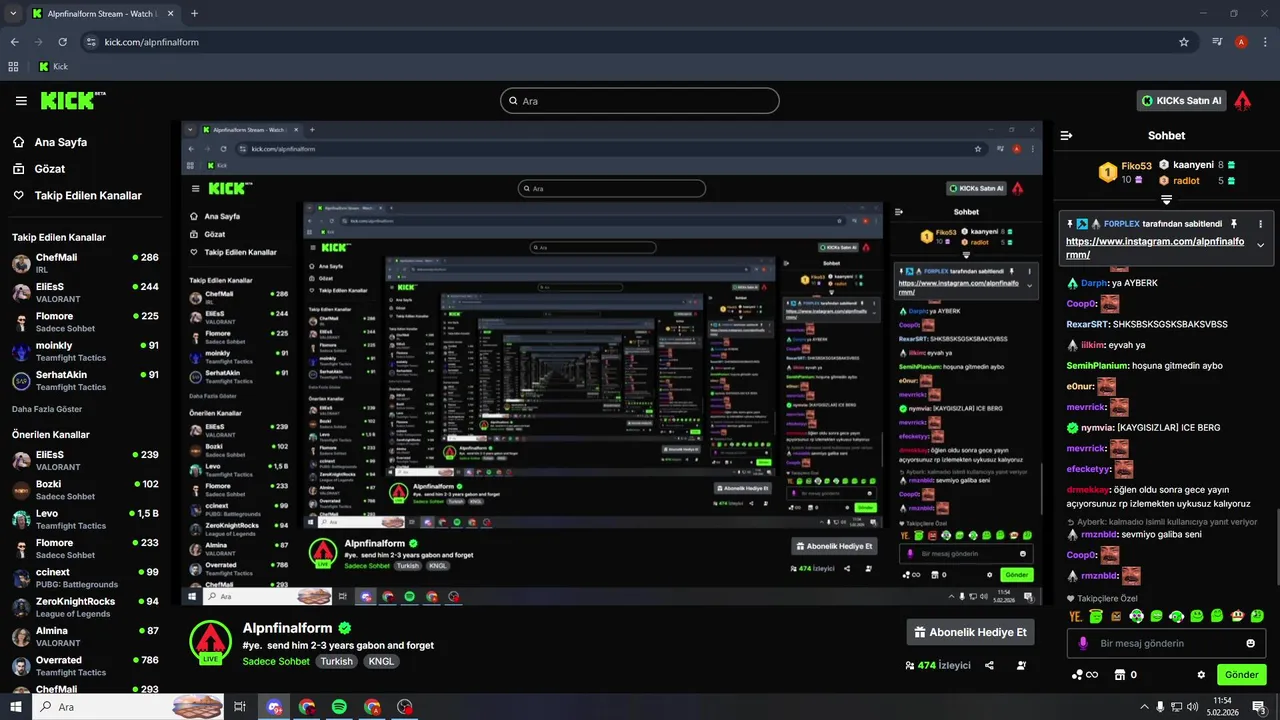Open the notification center with 3 alerts
Image resolution: width=1280 pixels, height=720 pixels.
point(1258,707)
